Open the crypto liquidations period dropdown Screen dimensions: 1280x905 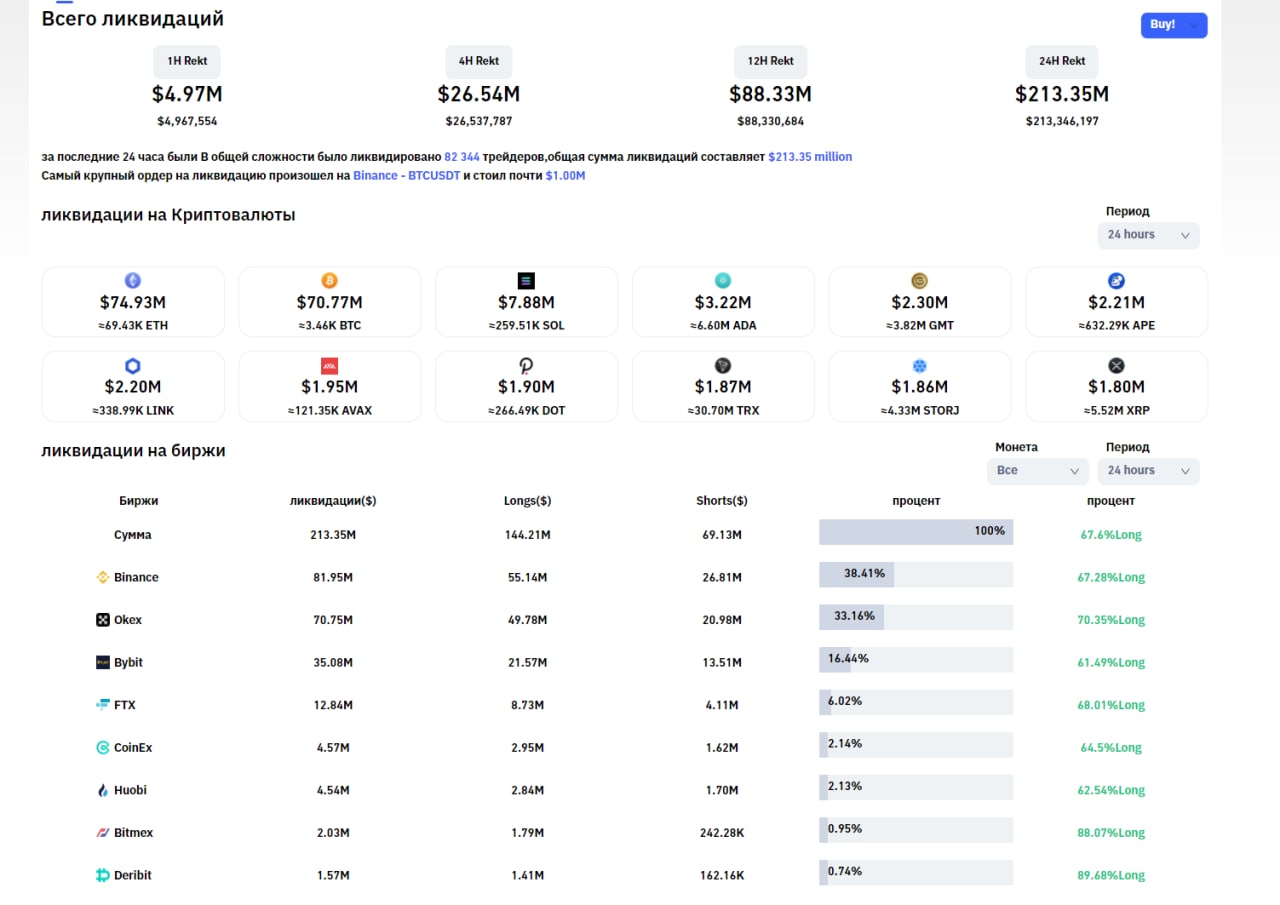coord(1148,235)
